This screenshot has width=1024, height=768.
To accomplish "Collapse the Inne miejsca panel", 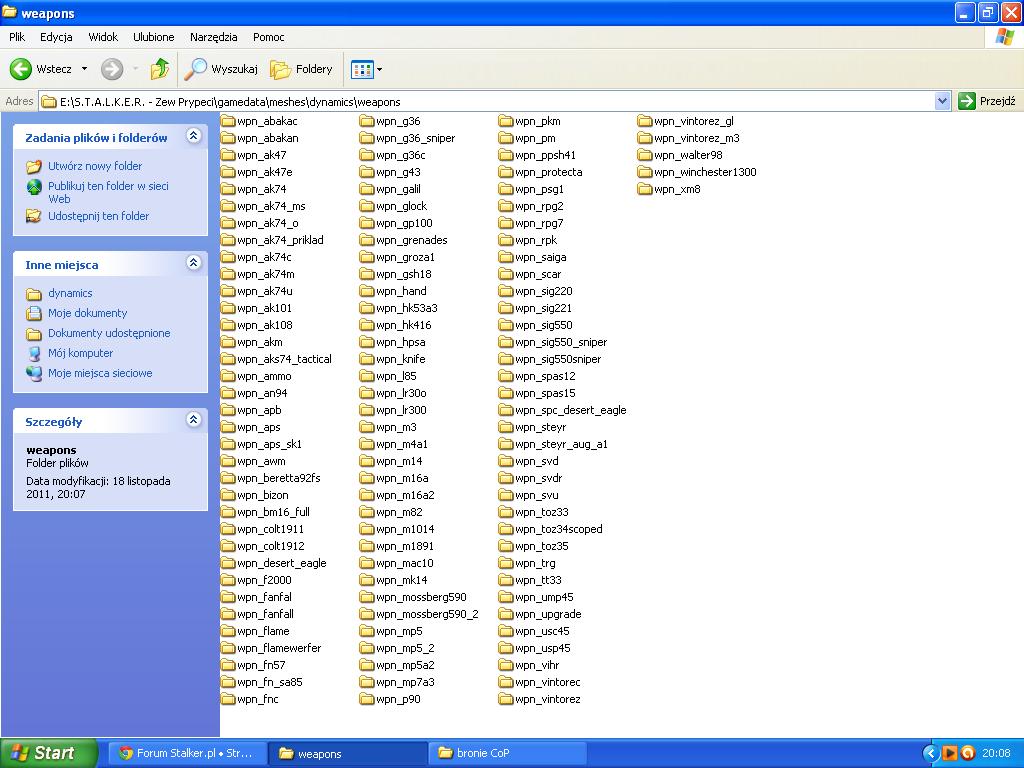I will (x=193, y=263).
